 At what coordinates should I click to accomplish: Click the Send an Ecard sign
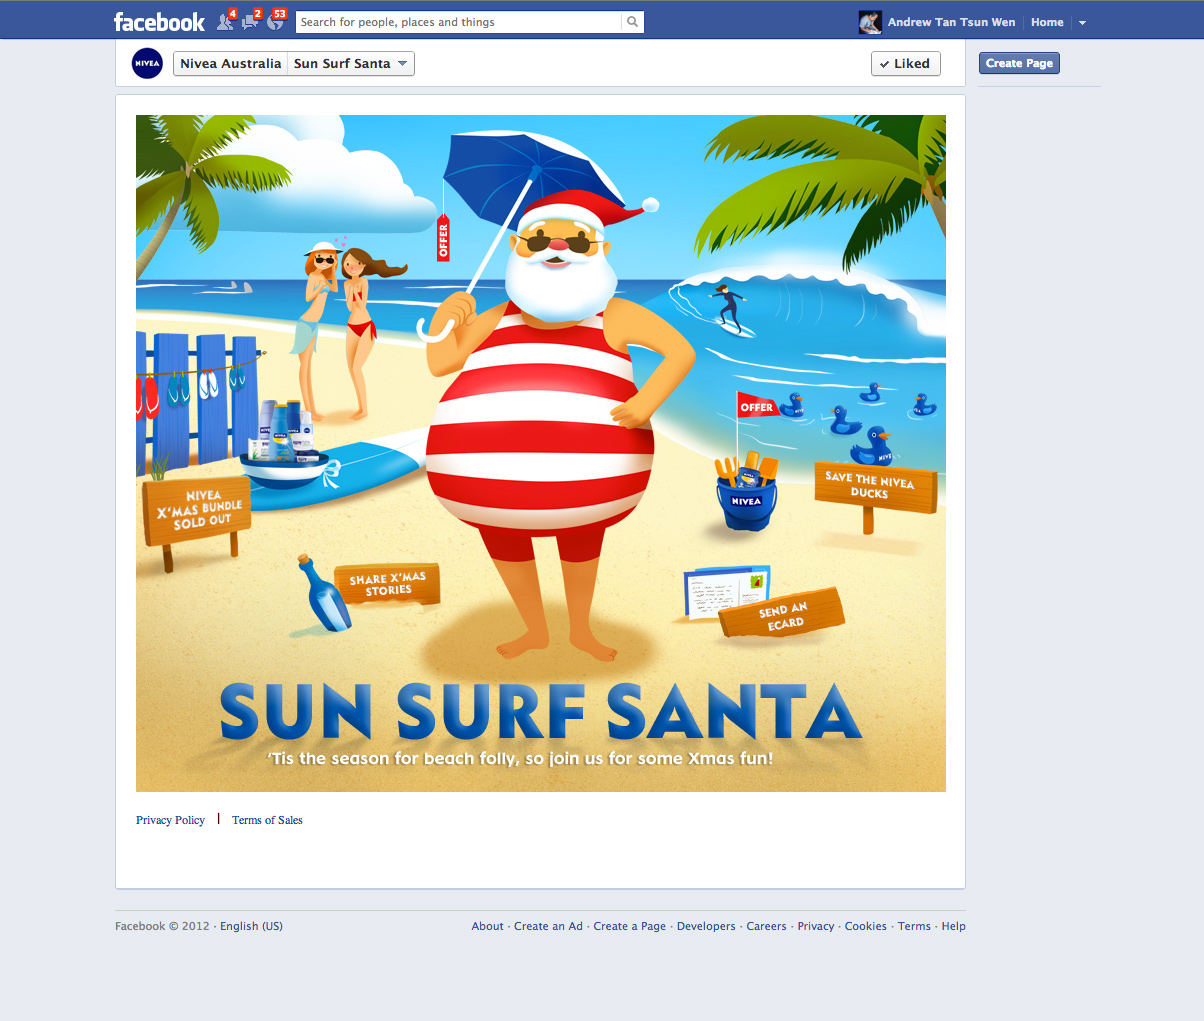pos(782,613)
